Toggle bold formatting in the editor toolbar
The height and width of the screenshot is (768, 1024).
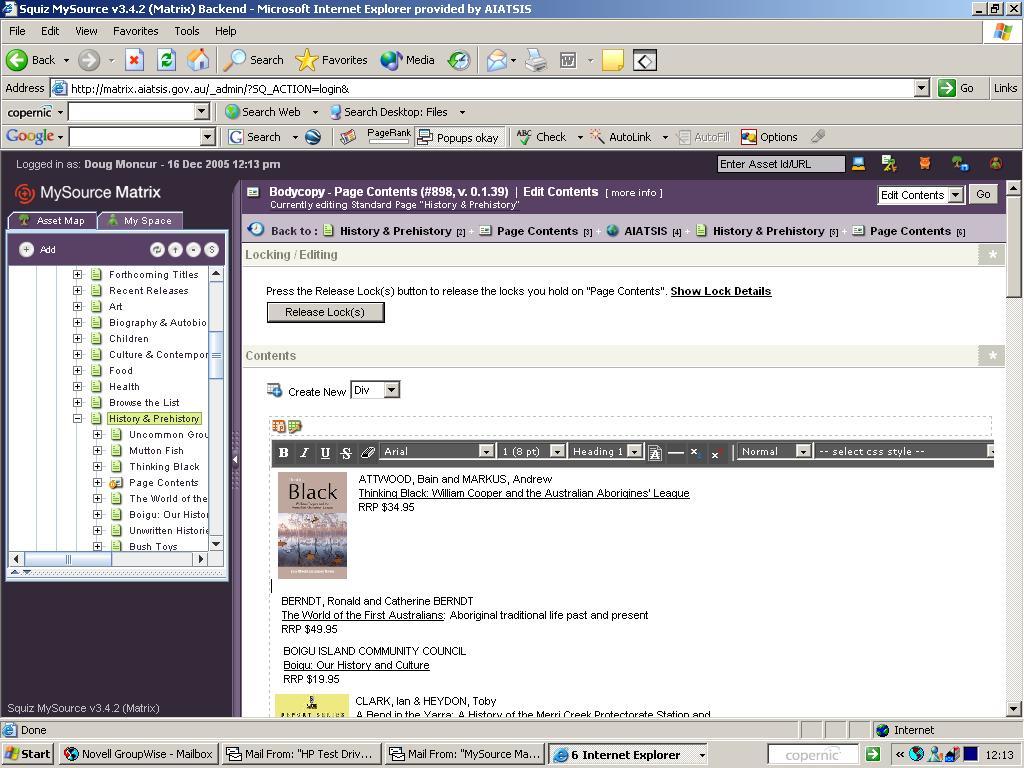[284, 452]
